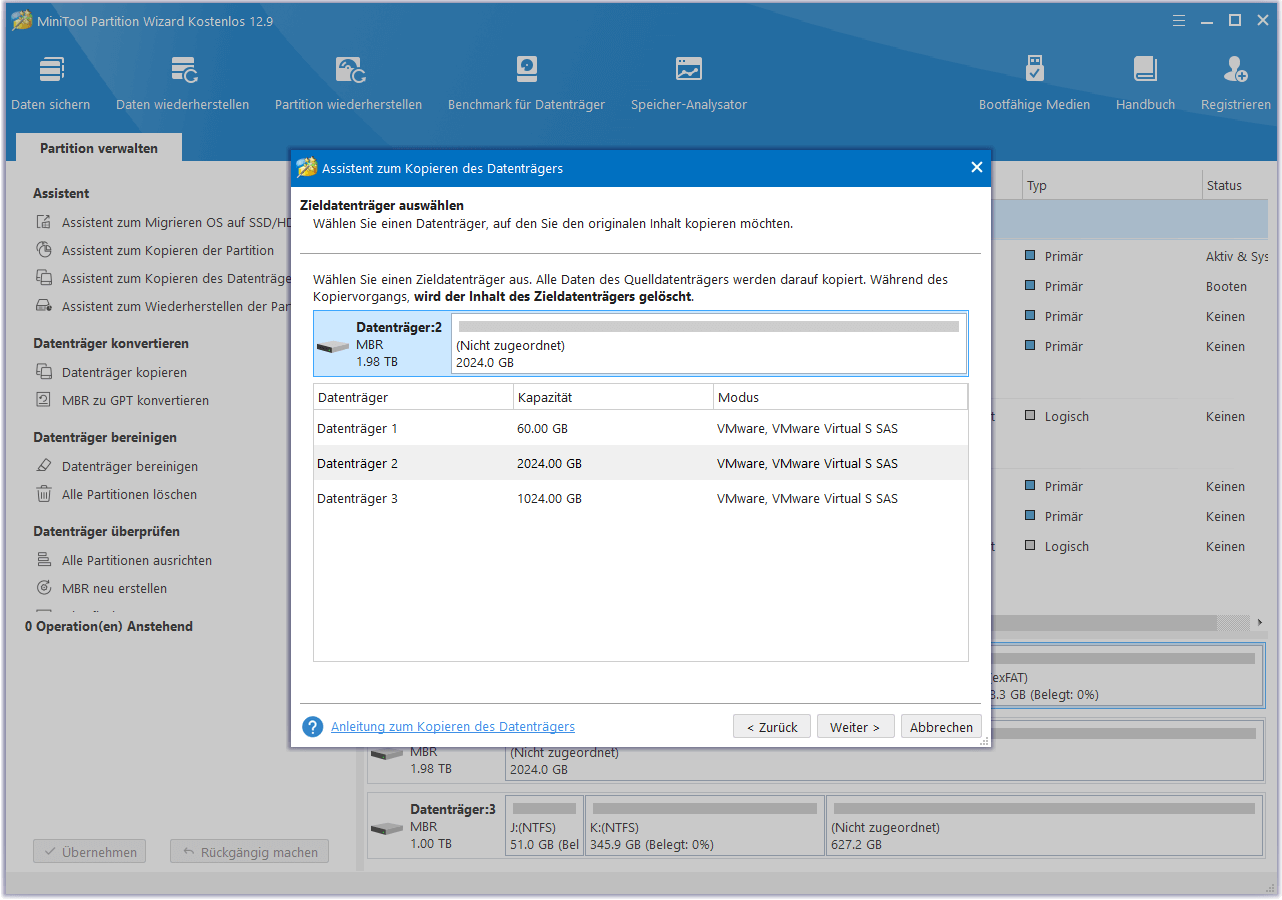The height and width of the screenshot is (900, 1282).
Task: Click the Aktiv & Sys status cell
Action: click(1237, 256)
